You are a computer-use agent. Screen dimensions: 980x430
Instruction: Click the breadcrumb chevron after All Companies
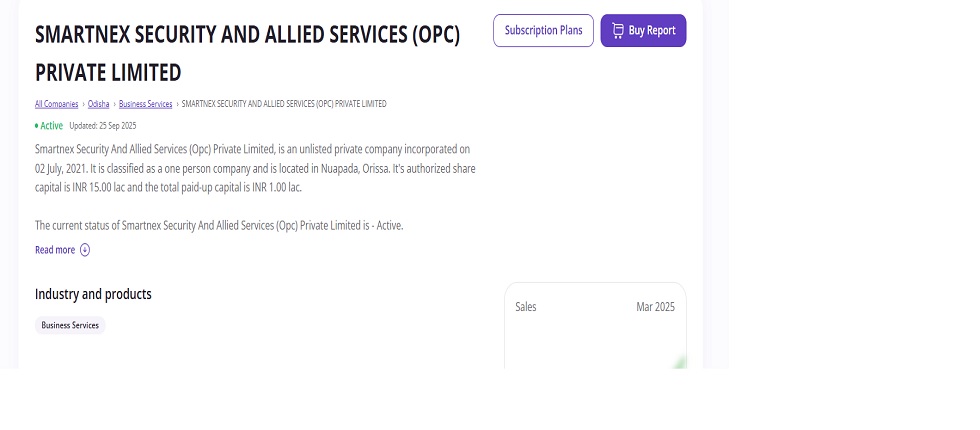click(x=83, y=104)
